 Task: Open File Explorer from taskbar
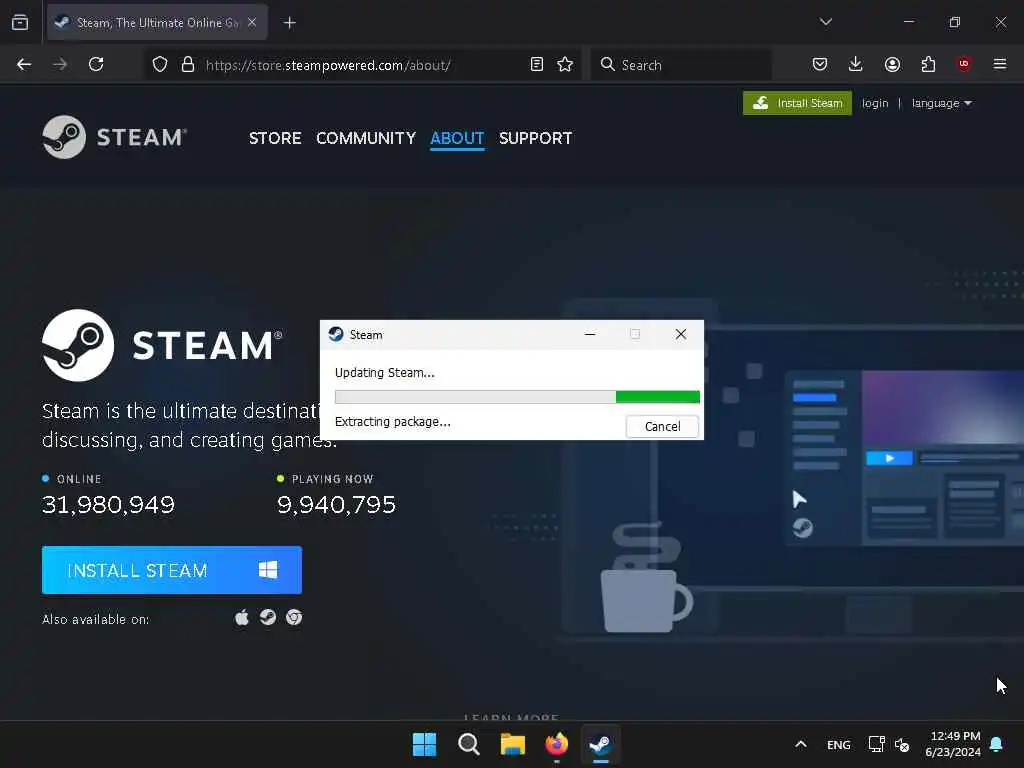point(513,744)
